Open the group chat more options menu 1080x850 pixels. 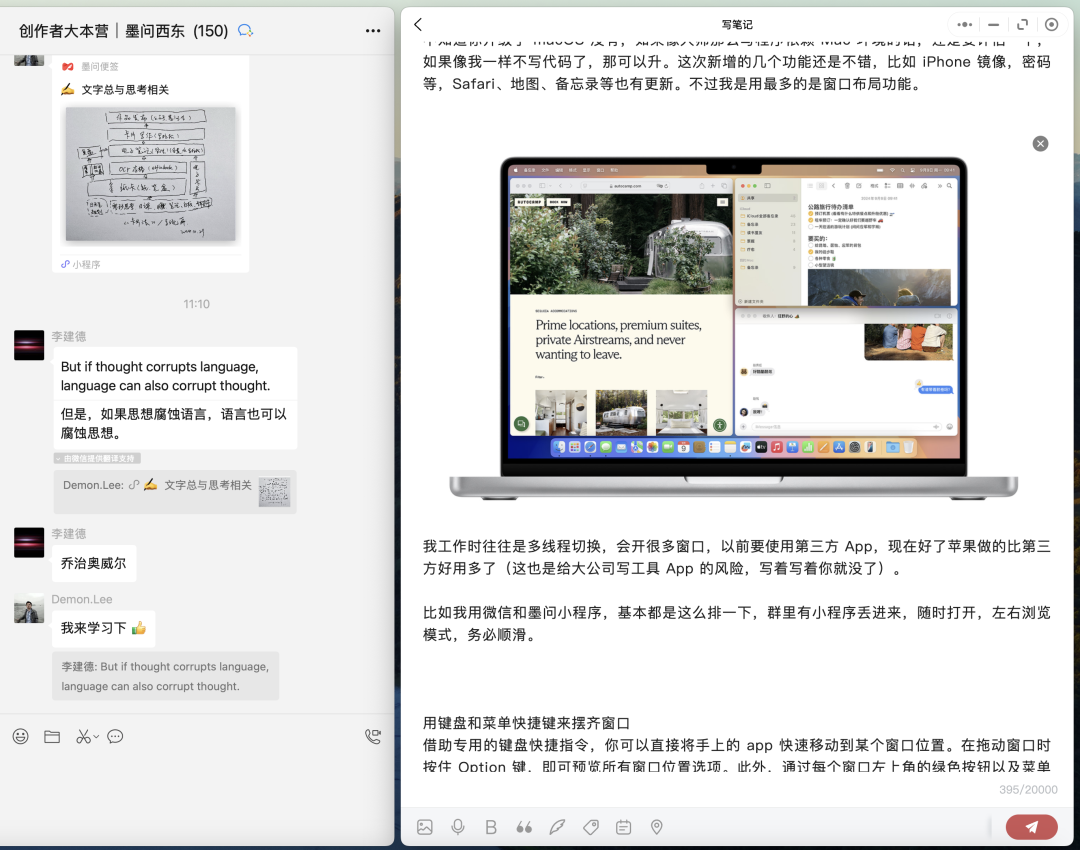pos(373,31)
